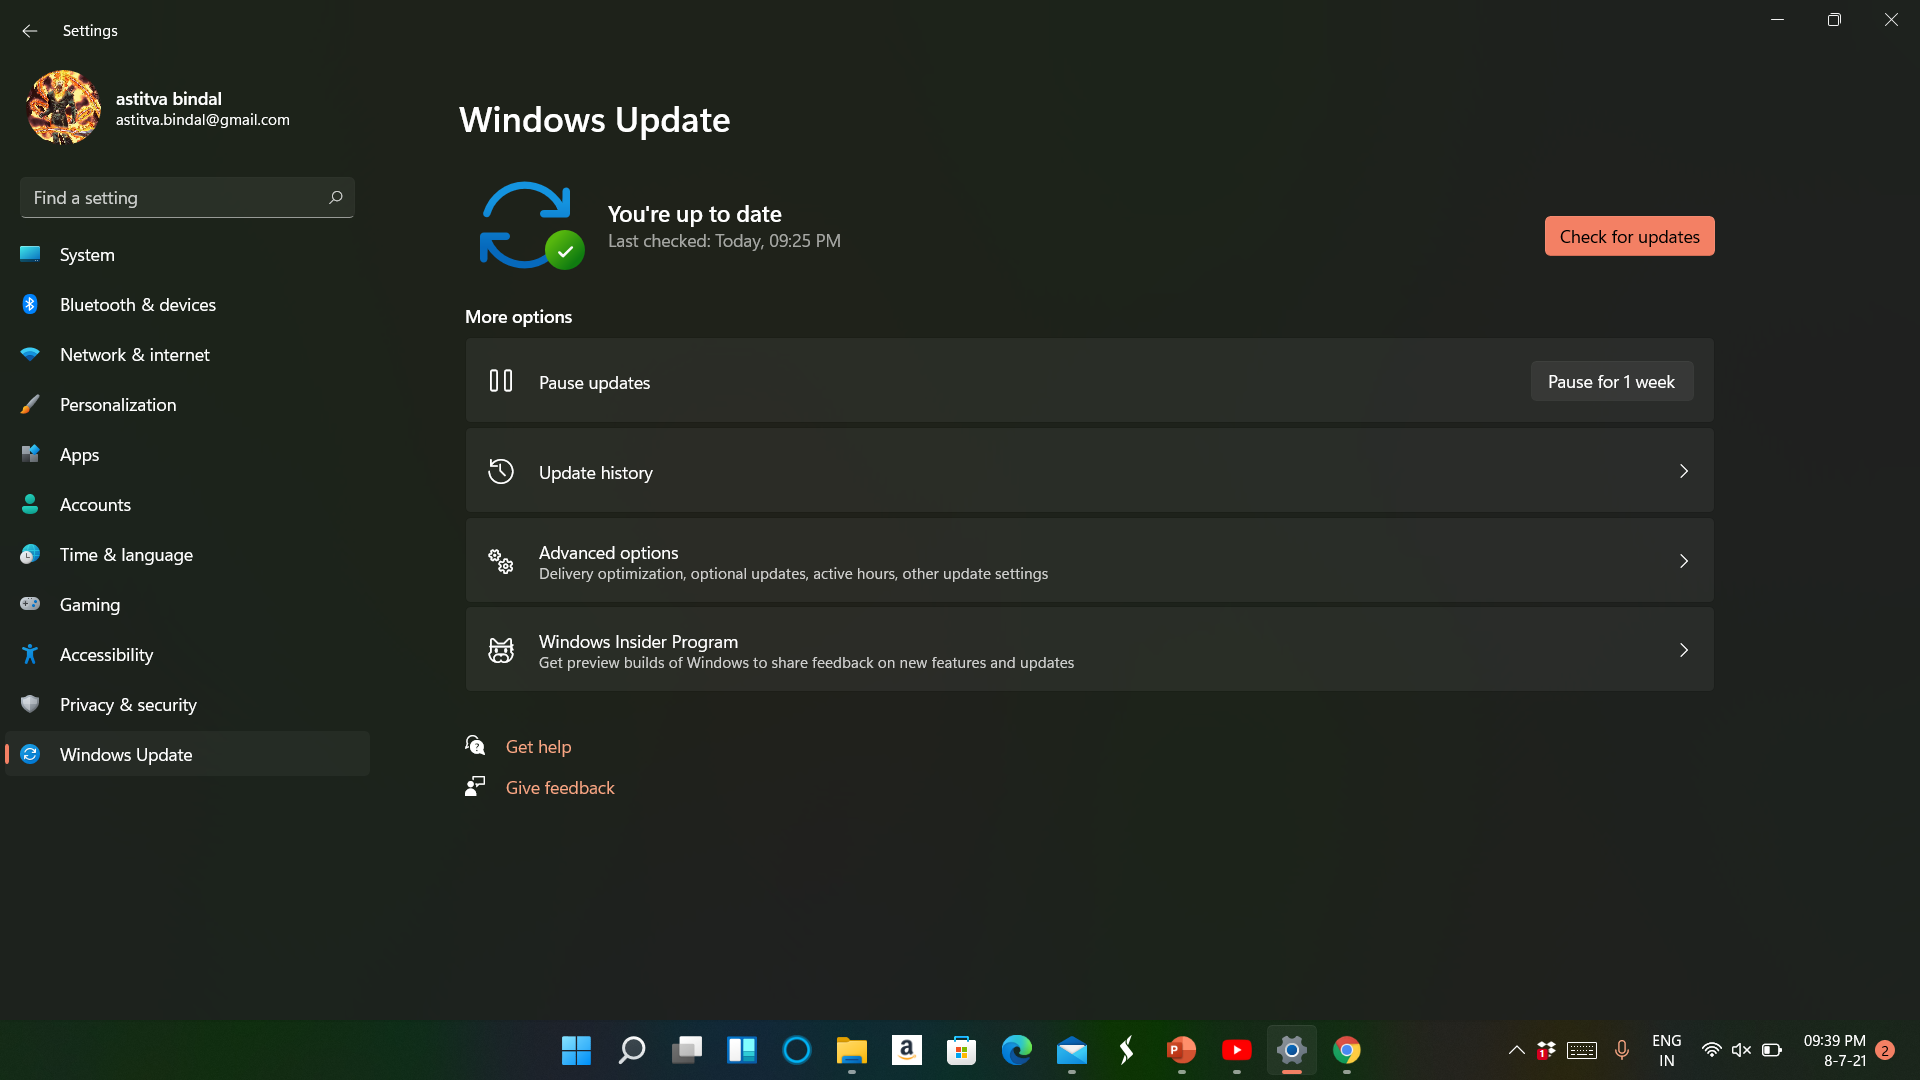
Task: Open the Windows Start menu
Action: (x=576, y=1050)
